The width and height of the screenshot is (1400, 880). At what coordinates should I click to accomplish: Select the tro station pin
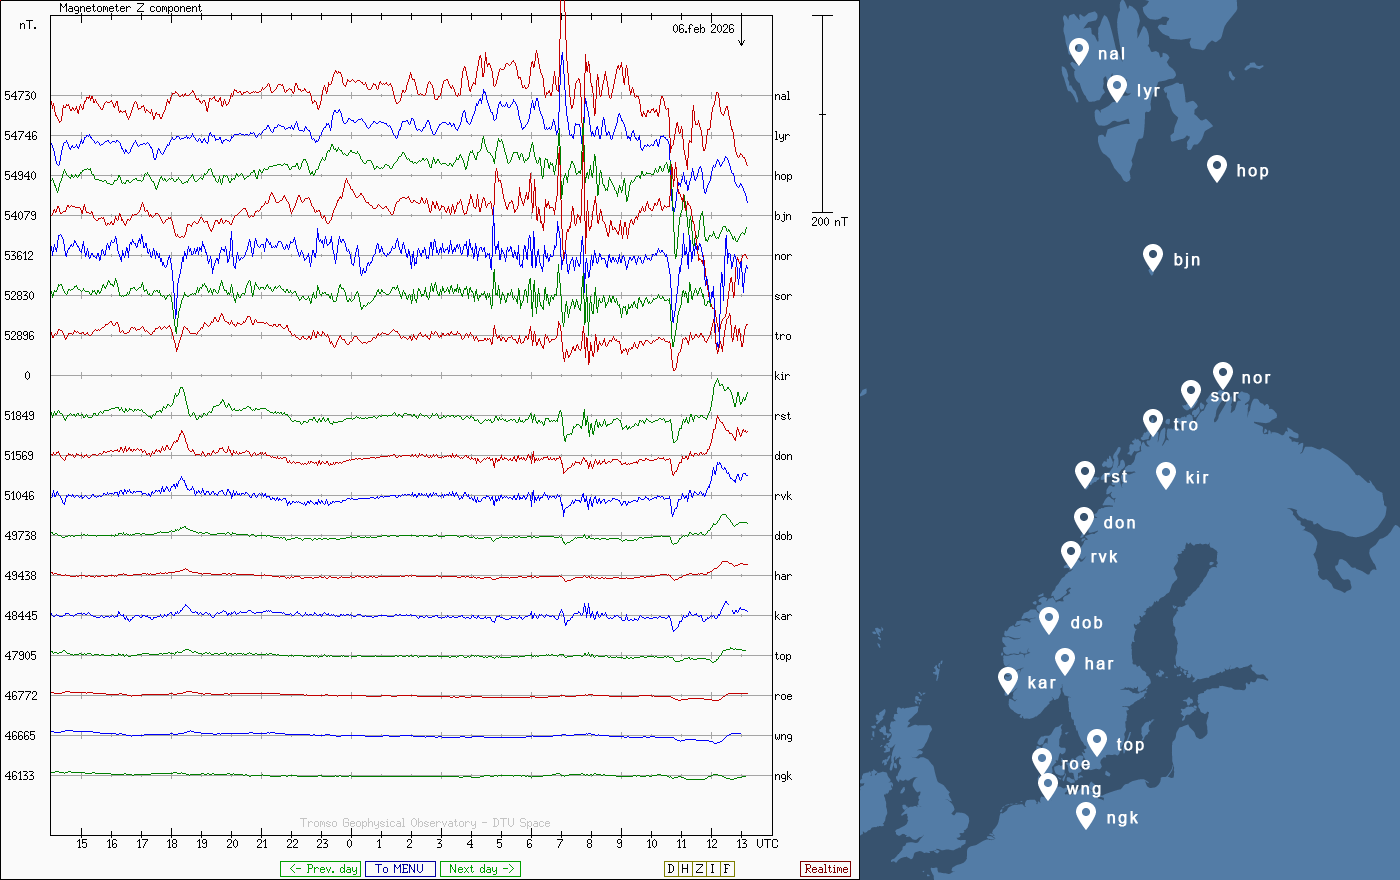click(x=1153, y=422)
